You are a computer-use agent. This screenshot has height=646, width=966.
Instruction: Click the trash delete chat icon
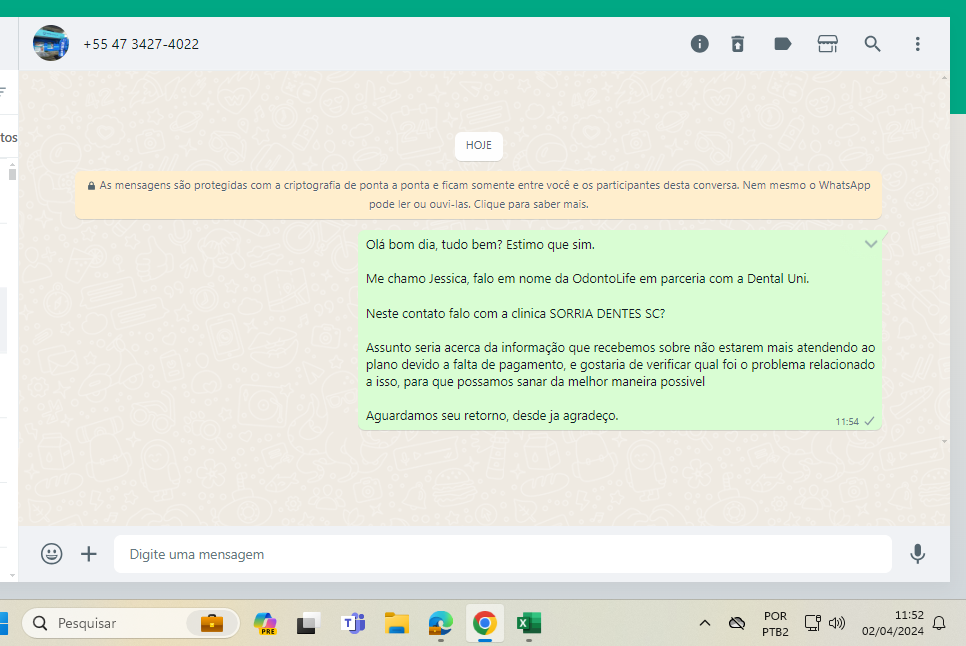click(737, 44)
